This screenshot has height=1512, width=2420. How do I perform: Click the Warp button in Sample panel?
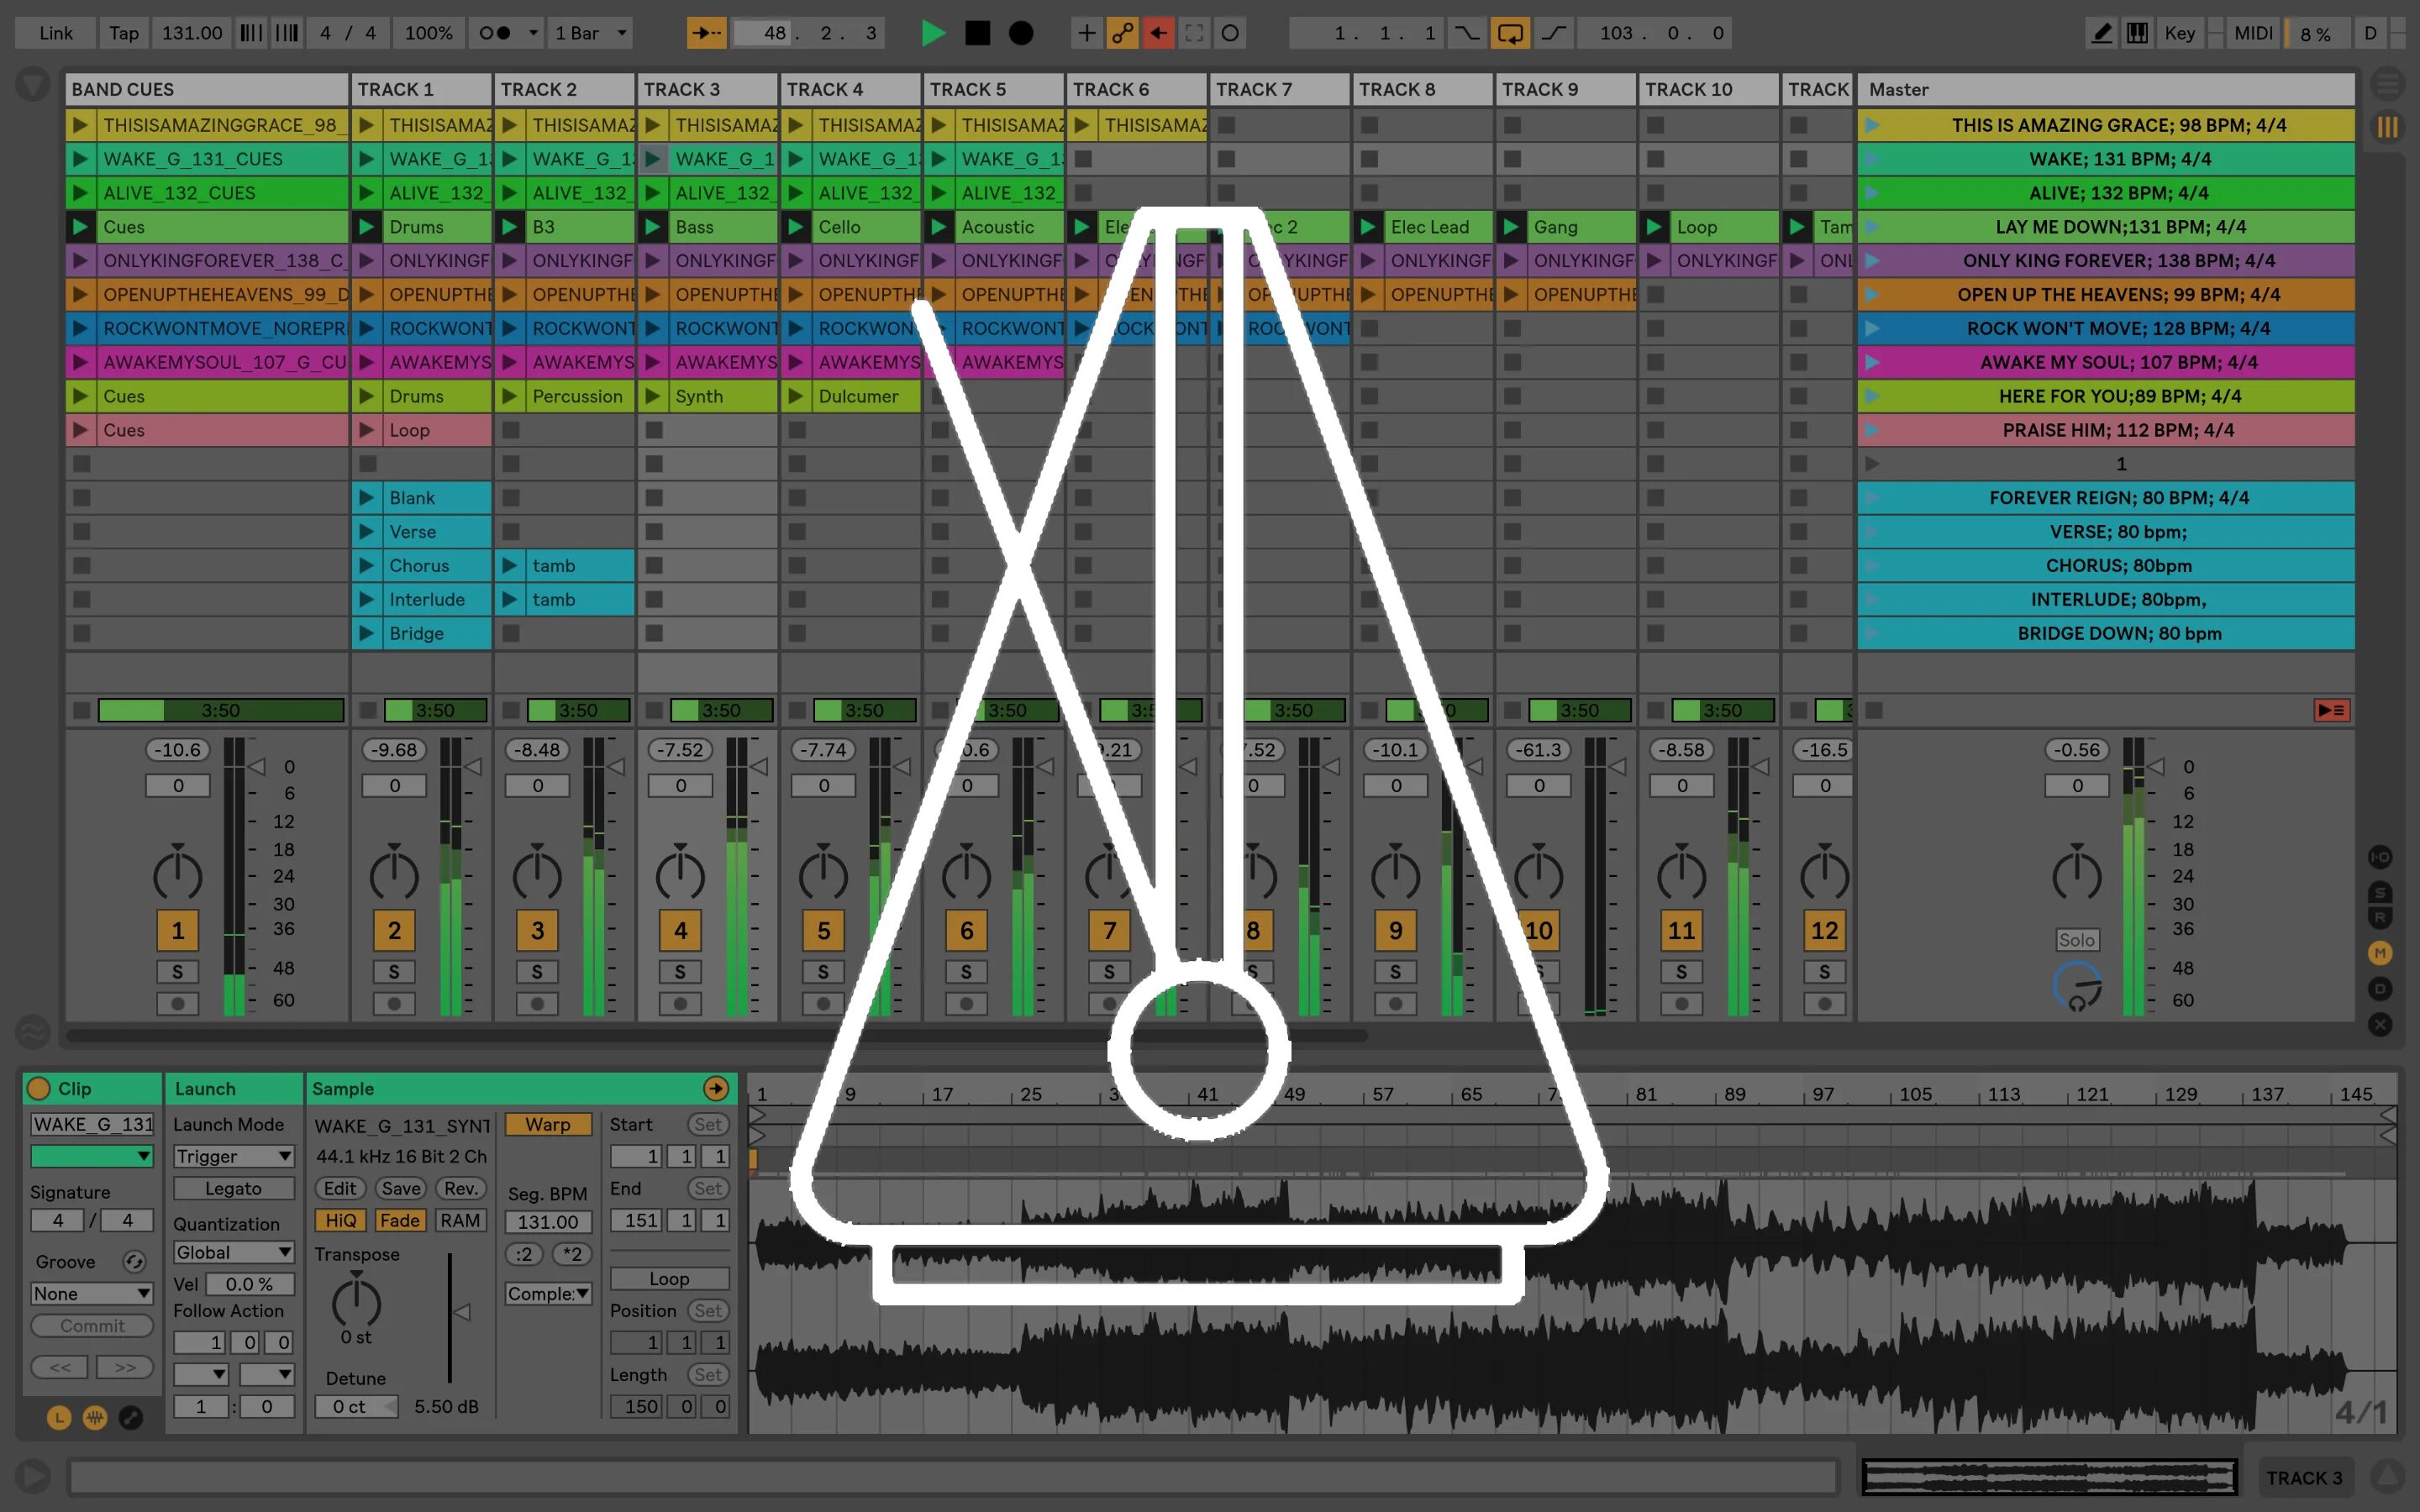545,1124
